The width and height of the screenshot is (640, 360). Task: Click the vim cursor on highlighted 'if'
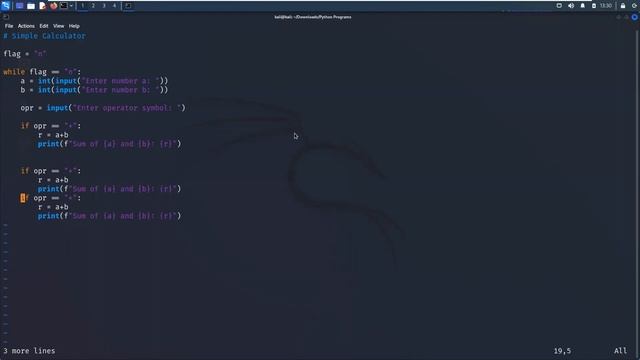[23, 198]
